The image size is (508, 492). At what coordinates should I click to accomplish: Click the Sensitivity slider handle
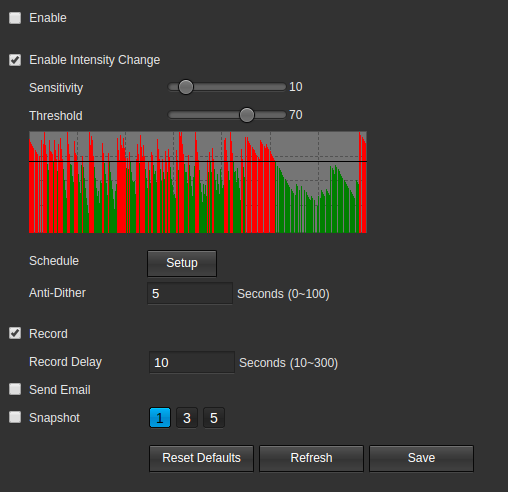coord(186,87)
